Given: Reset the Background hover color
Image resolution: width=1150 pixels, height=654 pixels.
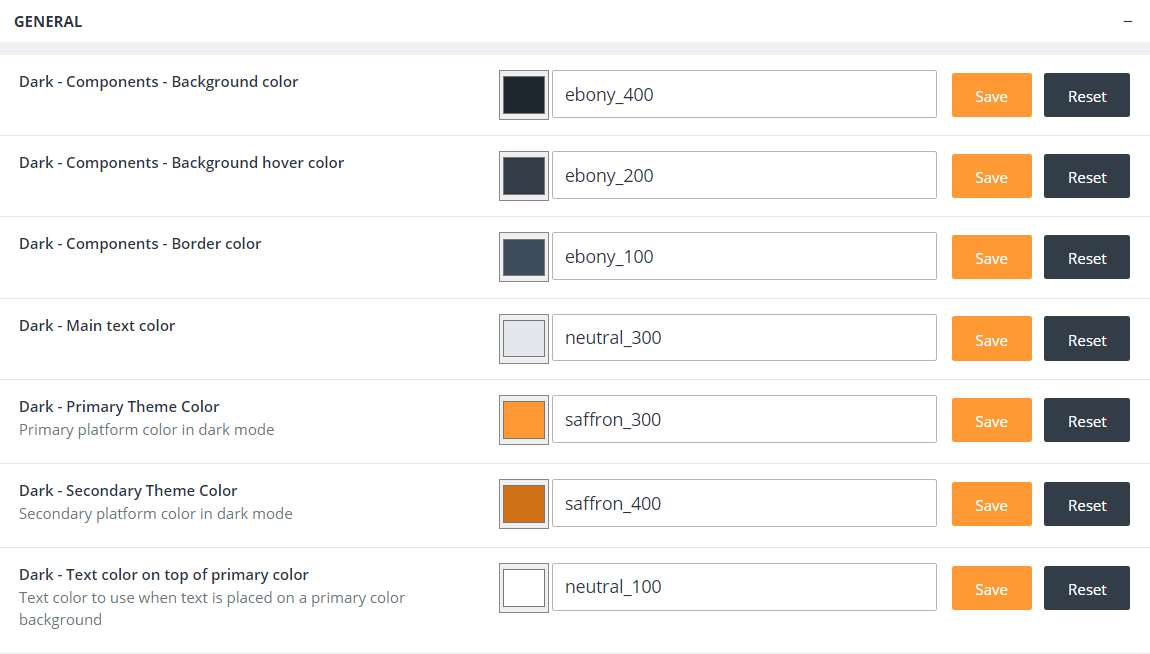Looking at the screenshot, I should [1087, 177].
